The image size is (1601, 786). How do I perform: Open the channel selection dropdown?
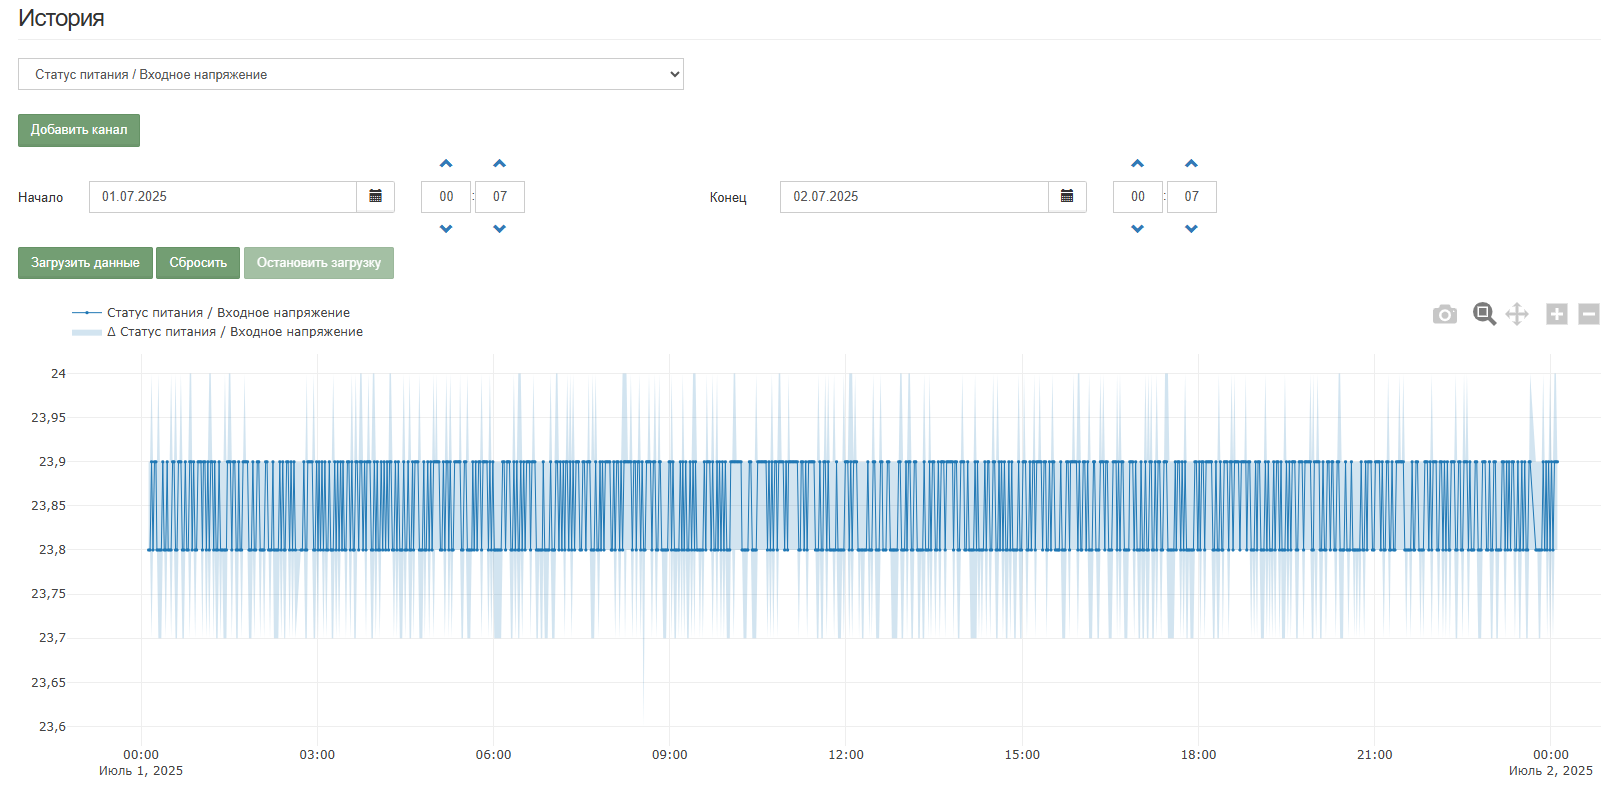point(350,74)
